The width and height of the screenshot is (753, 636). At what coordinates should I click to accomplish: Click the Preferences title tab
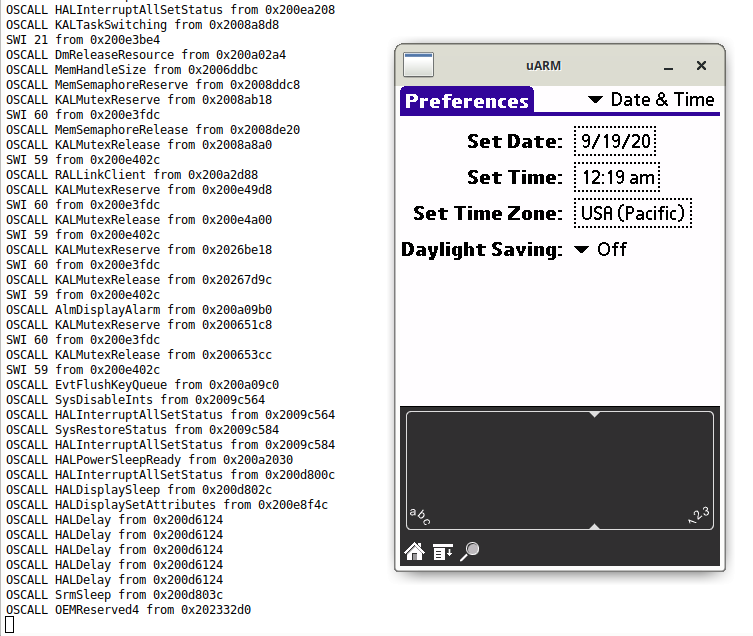[x=467, y=101]
